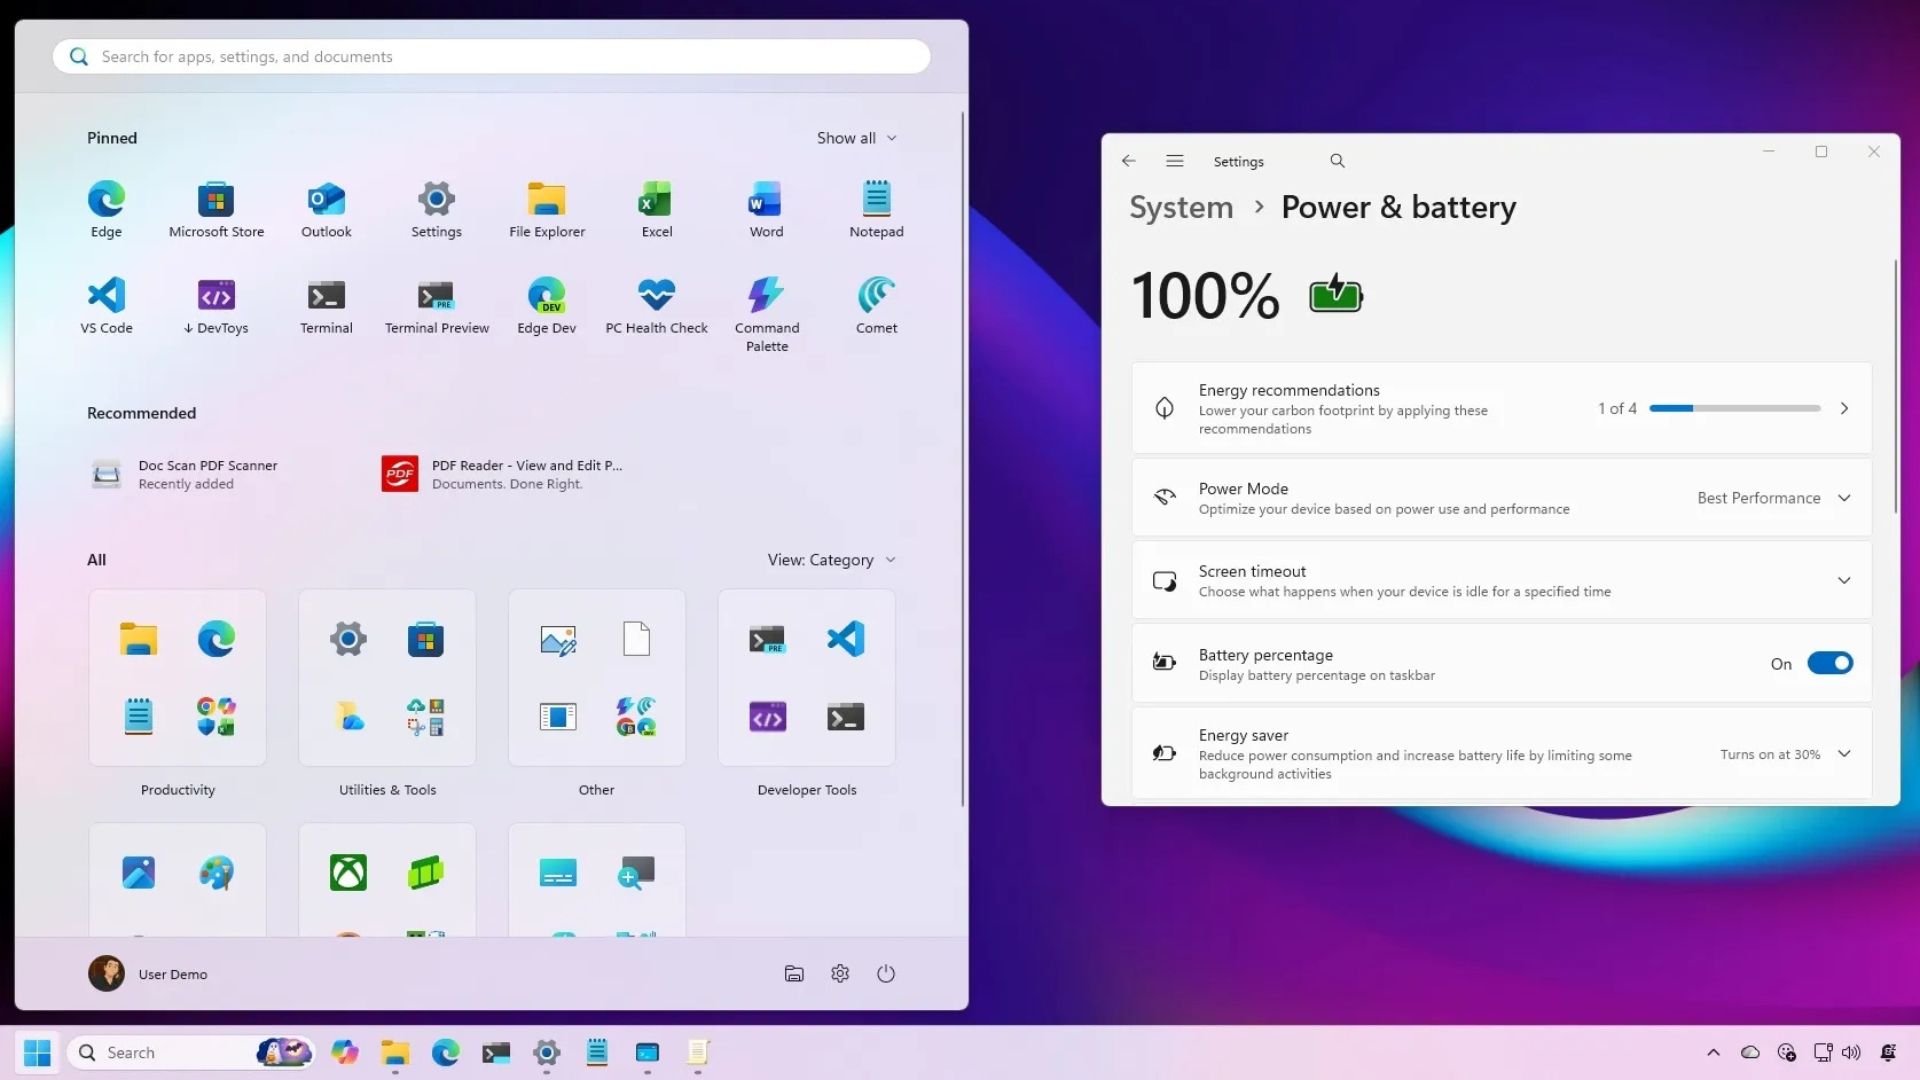Screen dimensions: 1920x1080
Task: Open DevToys from the pinned apps
Action: click(215, 305)
